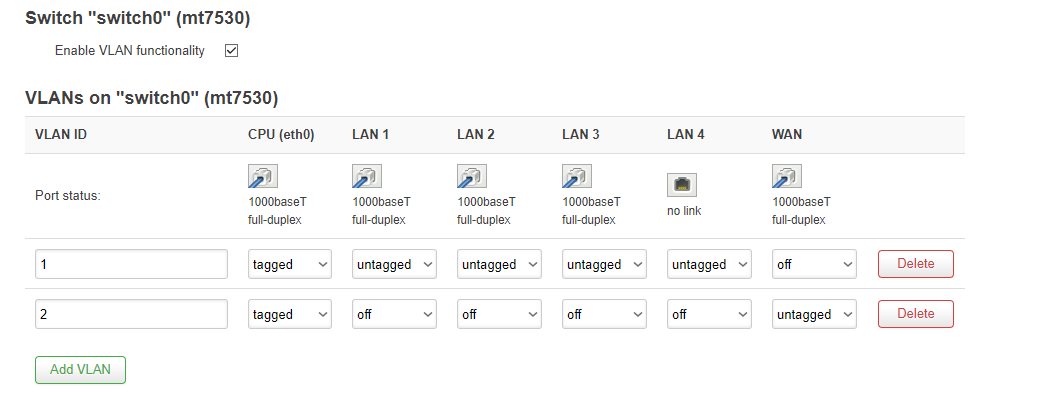Open the VLAN 1 LAN 1 untagged dropdown
The image size is (1037, 393).
pyautogui.click(x=394, y=264)
